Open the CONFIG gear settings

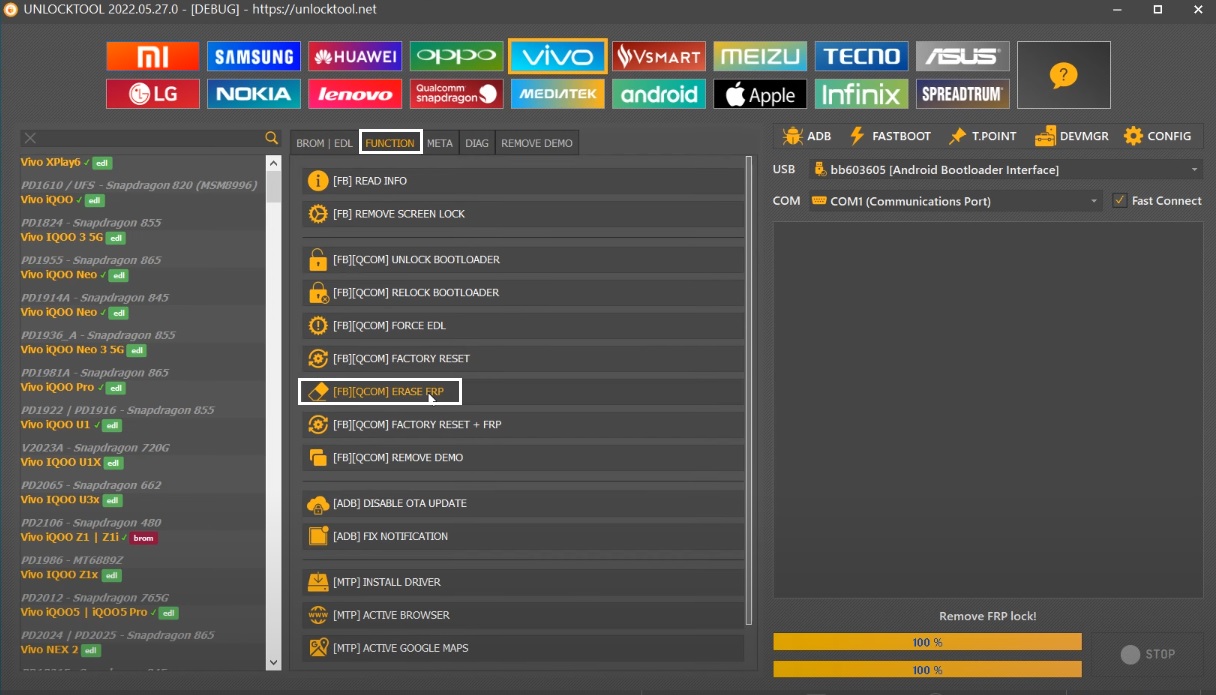(x=1158, y=136)
